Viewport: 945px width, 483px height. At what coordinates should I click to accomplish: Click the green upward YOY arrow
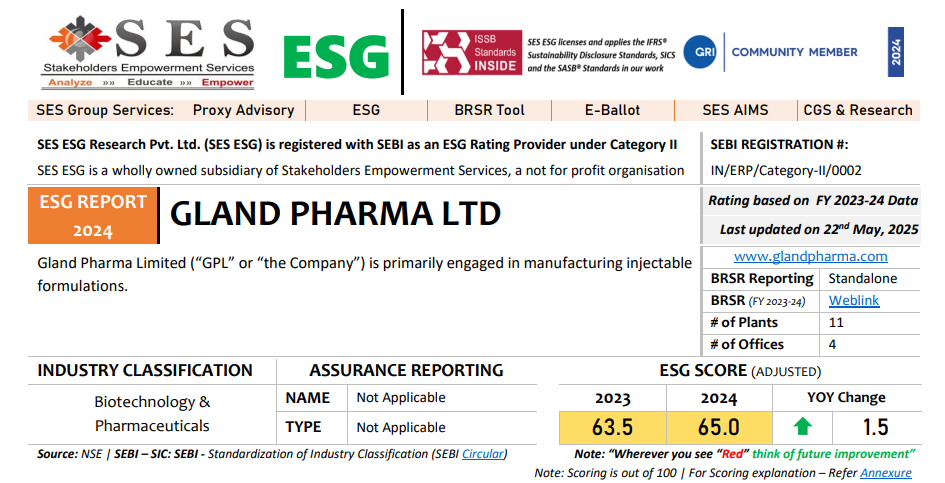coord(802,427)
